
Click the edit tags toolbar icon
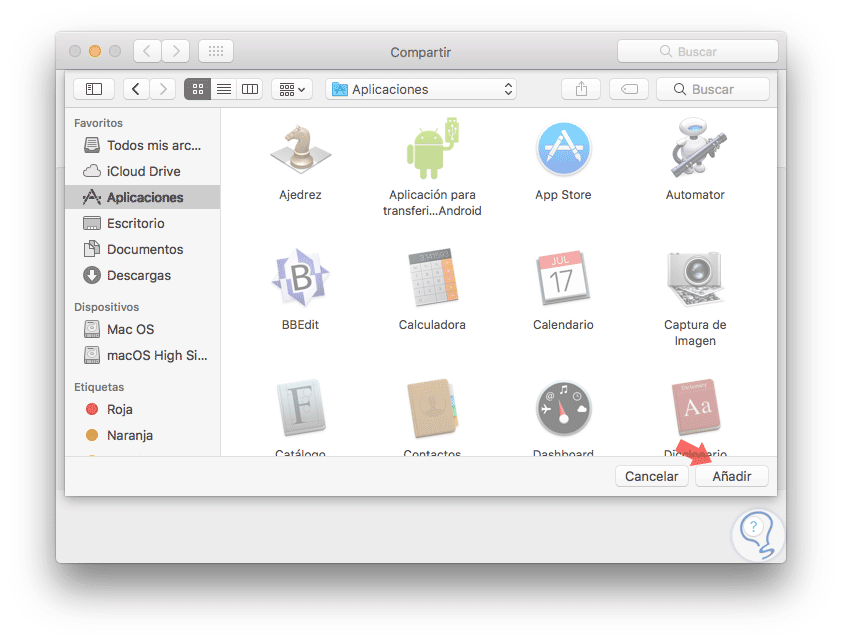(x=629, y=89)
